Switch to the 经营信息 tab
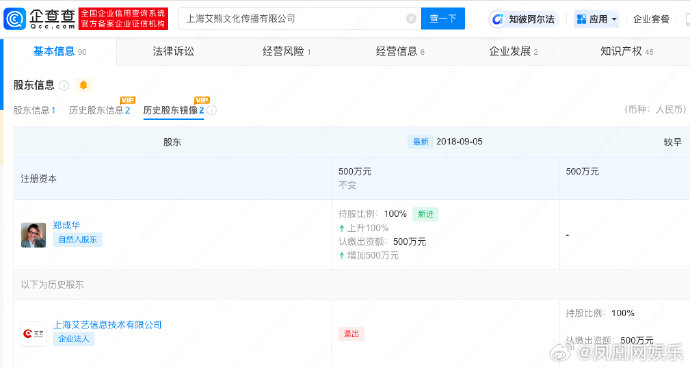This screenshot has width=690, height=368. click(400, 52)
